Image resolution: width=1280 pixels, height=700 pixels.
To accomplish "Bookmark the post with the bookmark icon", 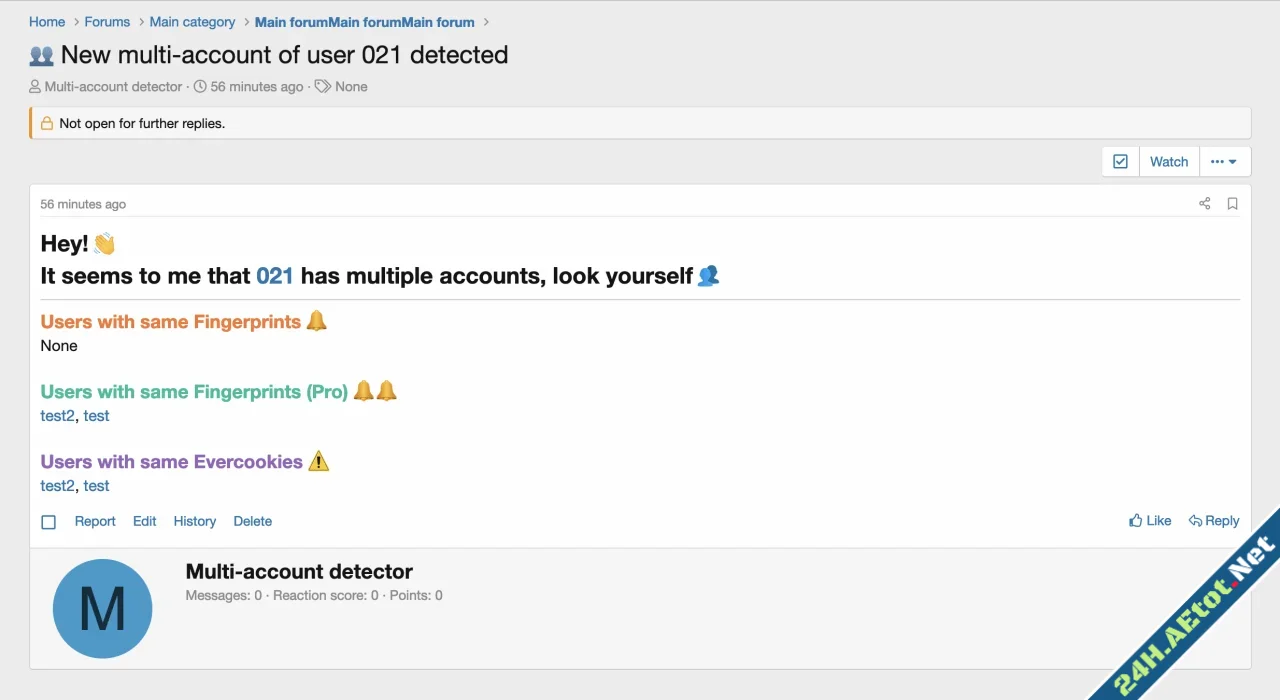I will tap(1232, 203).
